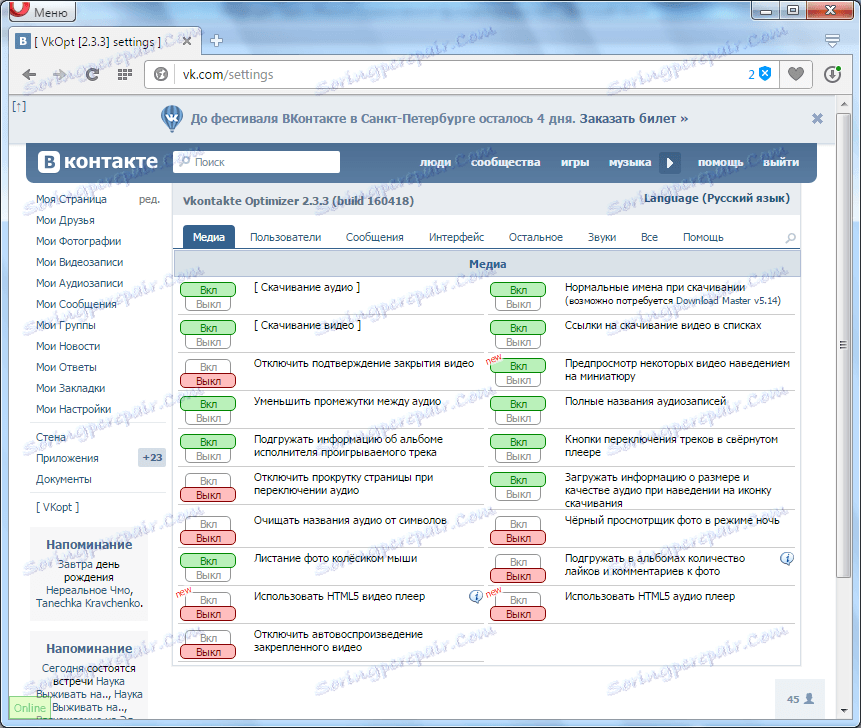Enable Отключить подтверждение закрытия видео with Вкл
This screenshot has height=728, width=861.
(x=208, y=367)
